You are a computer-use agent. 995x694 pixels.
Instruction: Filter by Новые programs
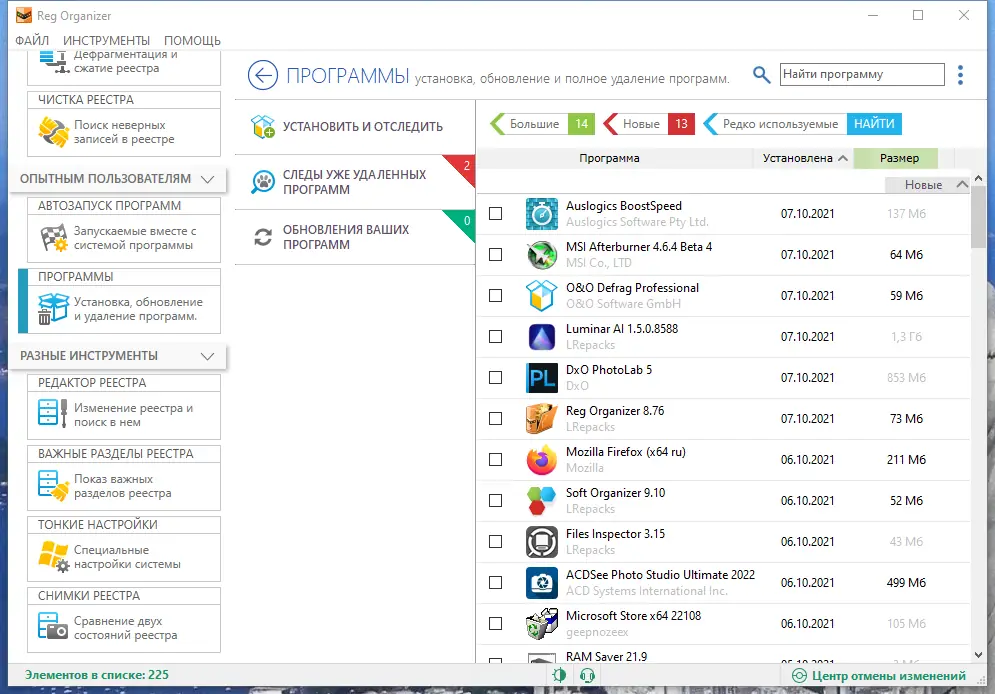pyautogui.click(x=649, y=124)
